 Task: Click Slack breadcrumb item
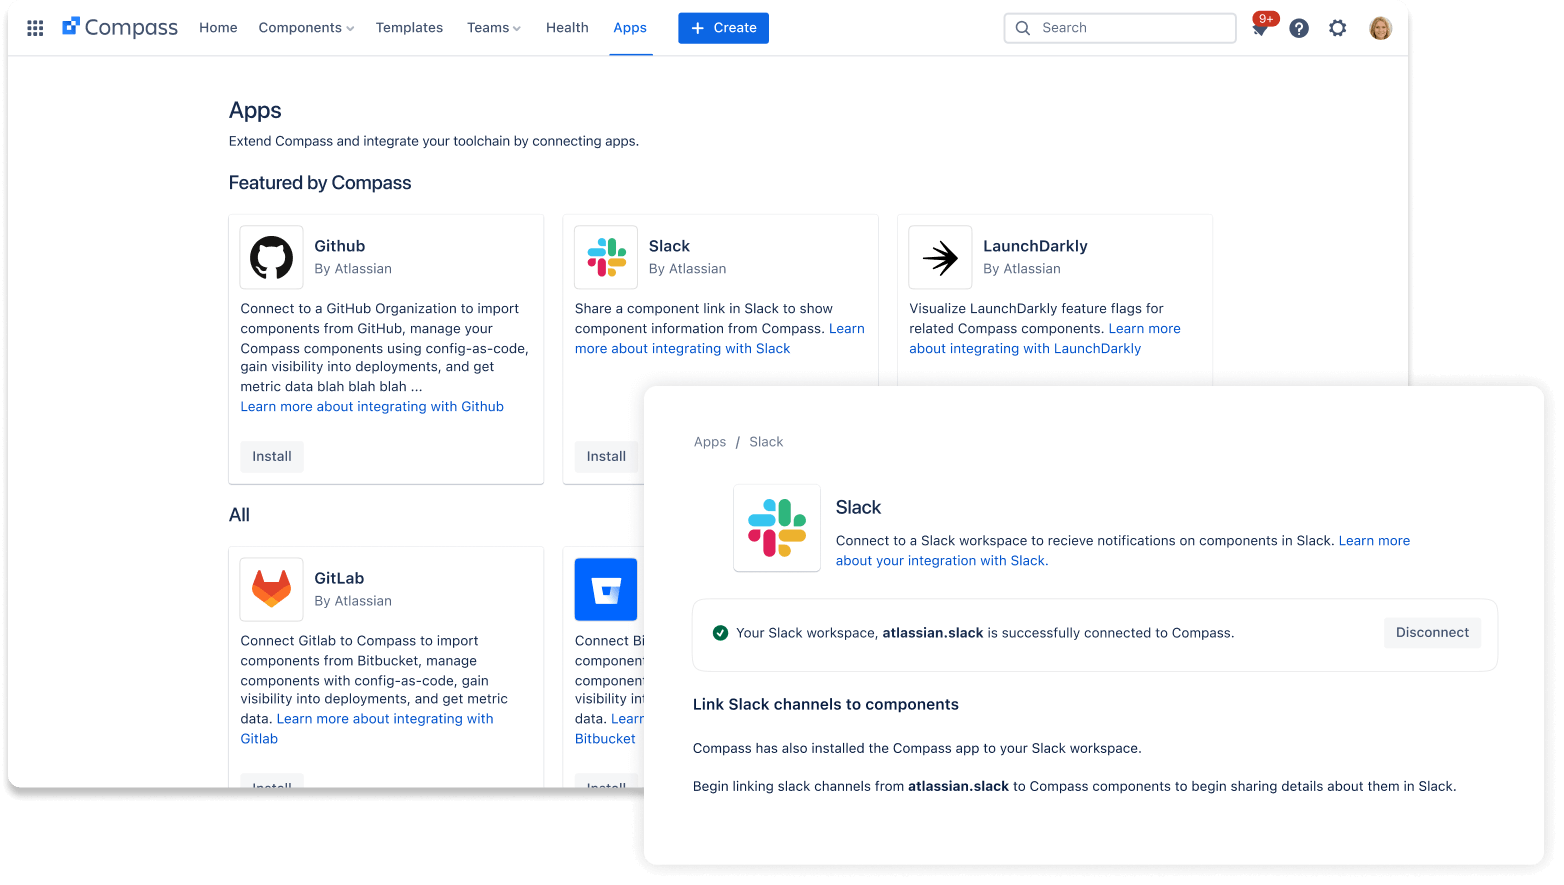(x=766, y=442)
